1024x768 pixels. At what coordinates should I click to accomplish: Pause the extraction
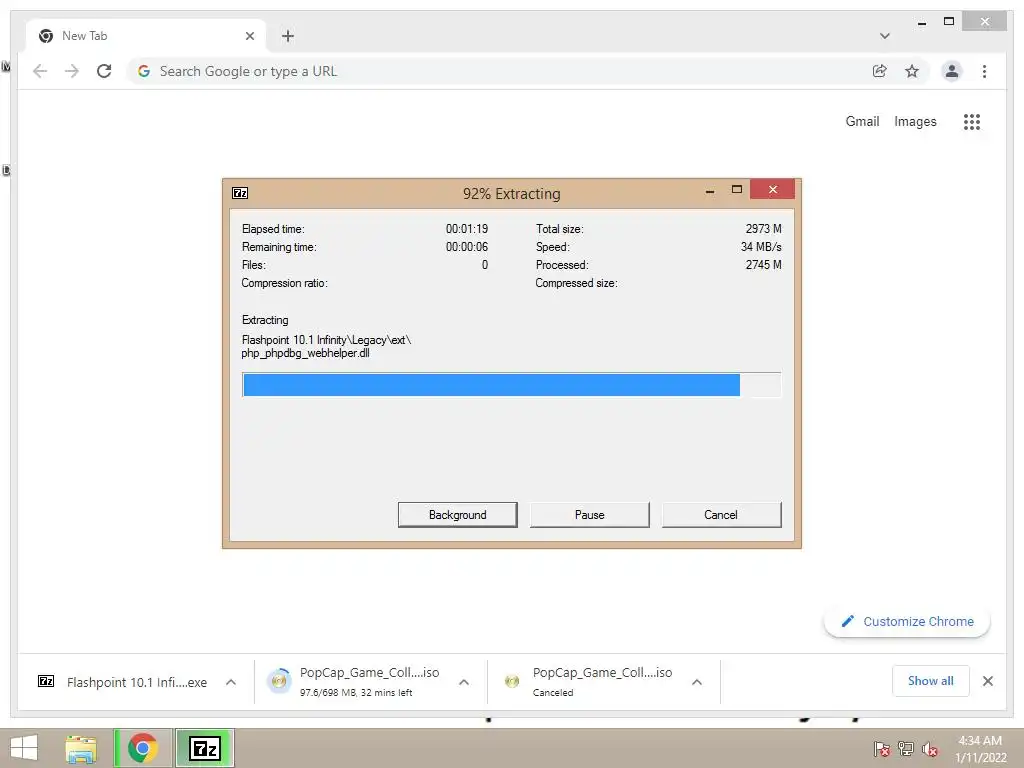coord(589,515)
